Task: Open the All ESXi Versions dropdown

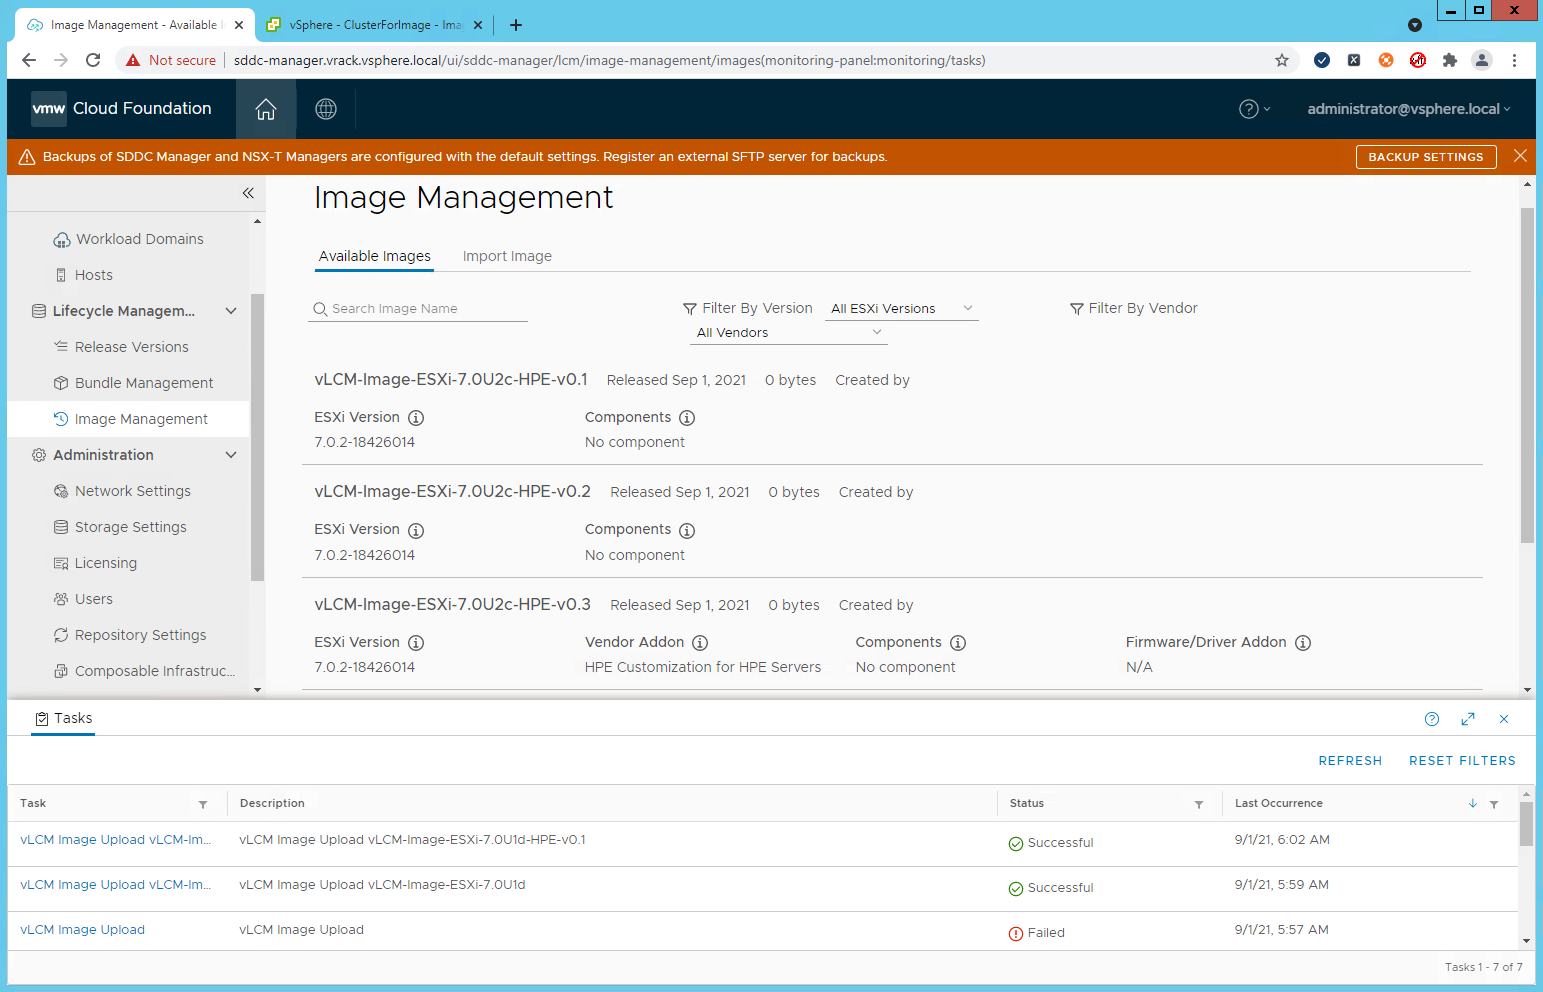Action: pos(902,309)
